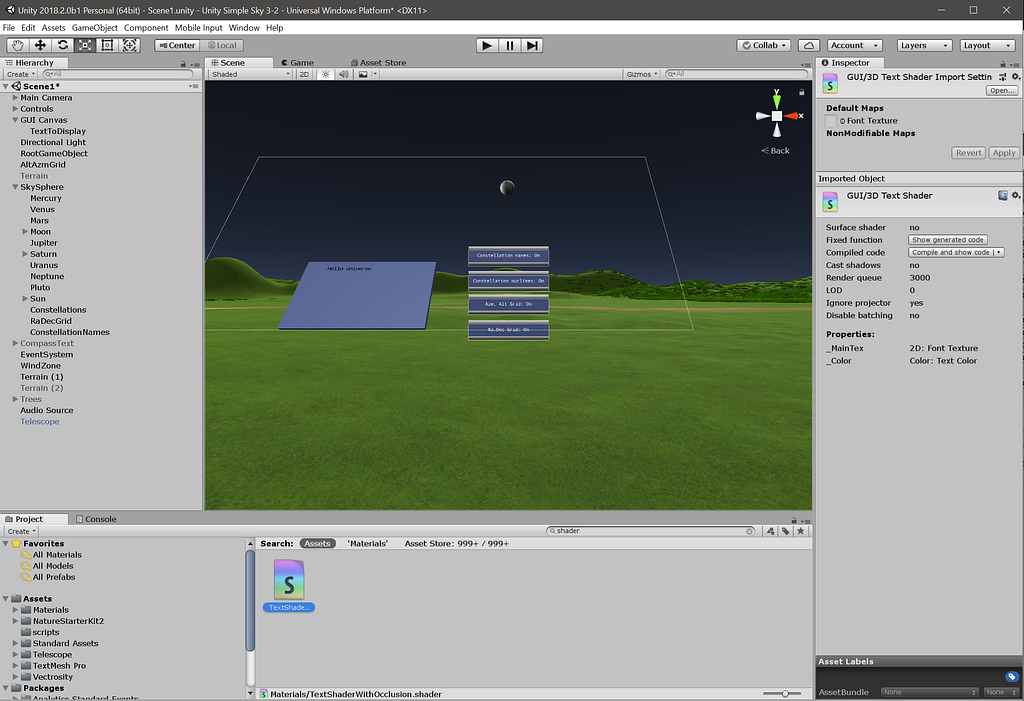Image resolution: width=1024 pixels, height=701 pixels.
Task: Select the Rotate tool
Action: point(63,45)
